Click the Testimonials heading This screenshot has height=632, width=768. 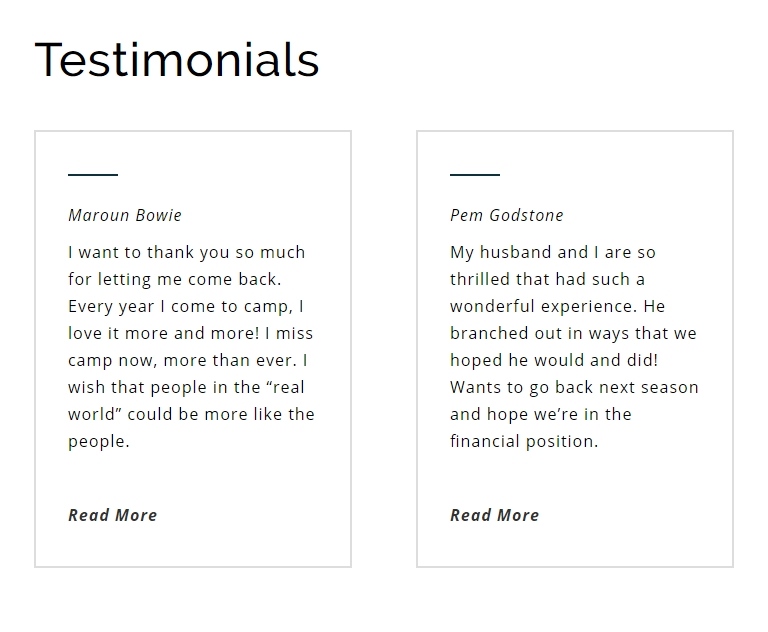(177, 60)
